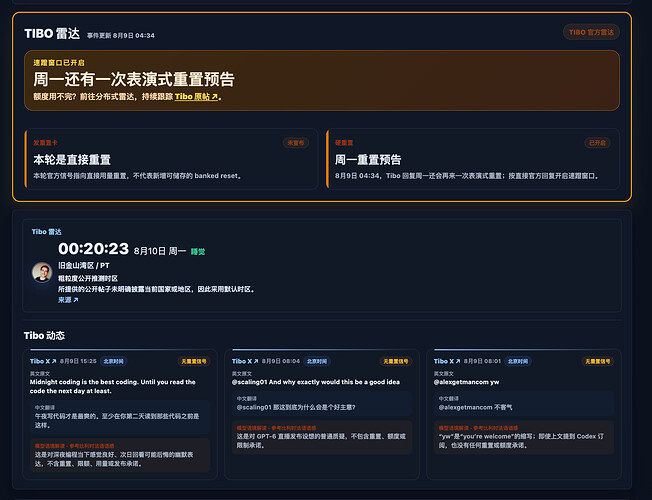Click the 未宣布 status badge
Image resolution: width=652 pixels, height=500 pixels.
(x=296, y=143)
